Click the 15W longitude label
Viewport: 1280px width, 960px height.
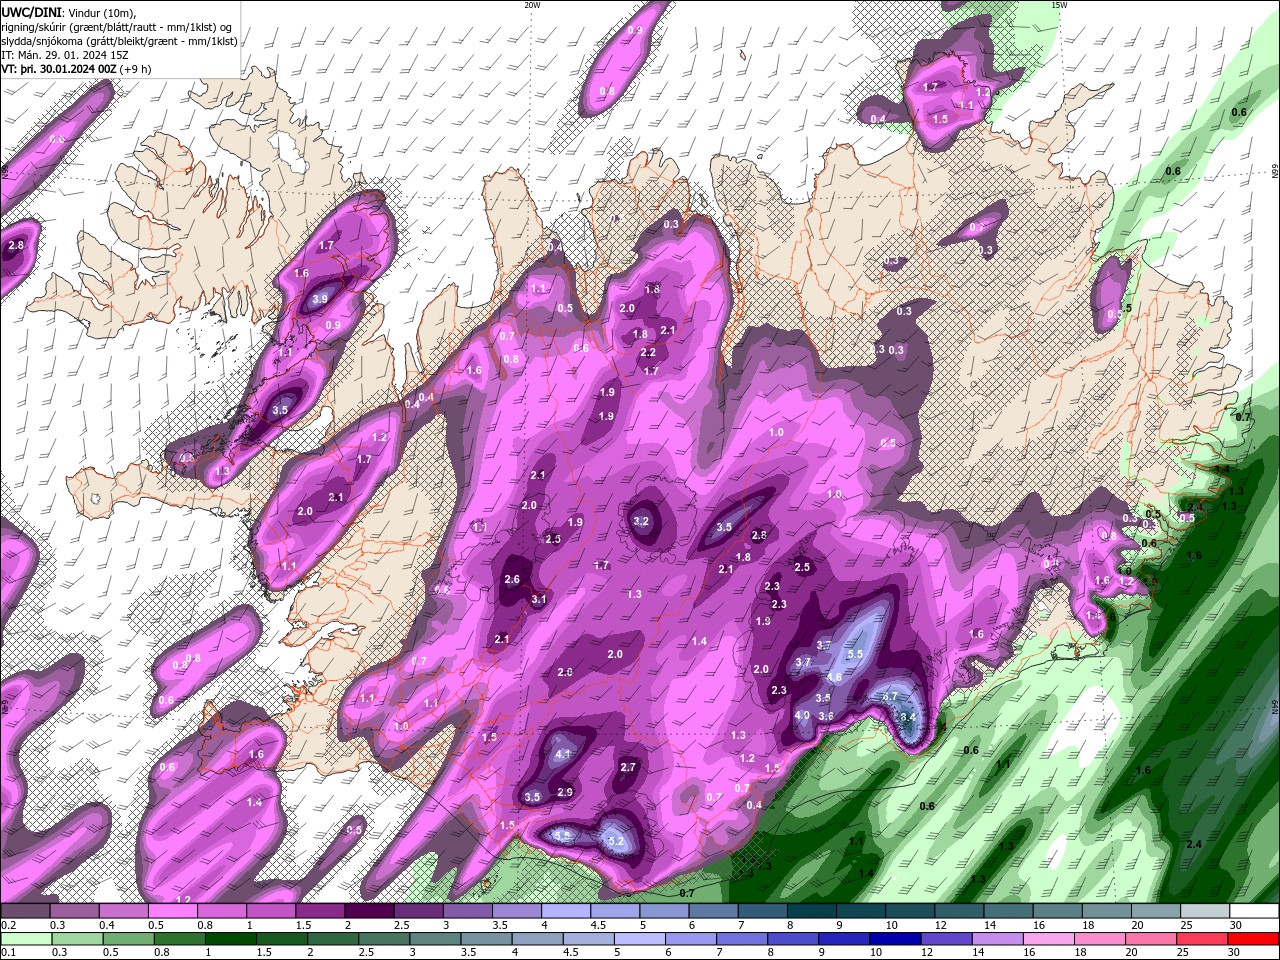click(x=1059, y=5)
